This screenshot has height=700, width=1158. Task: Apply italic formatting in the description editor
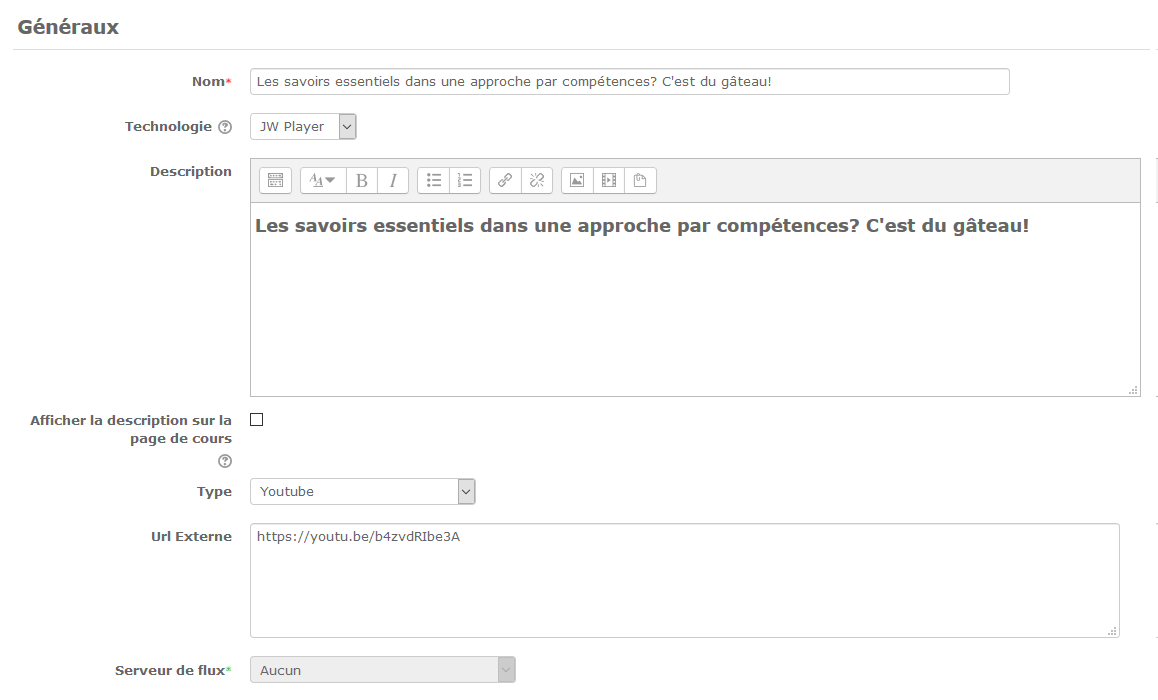pos(393,180)
